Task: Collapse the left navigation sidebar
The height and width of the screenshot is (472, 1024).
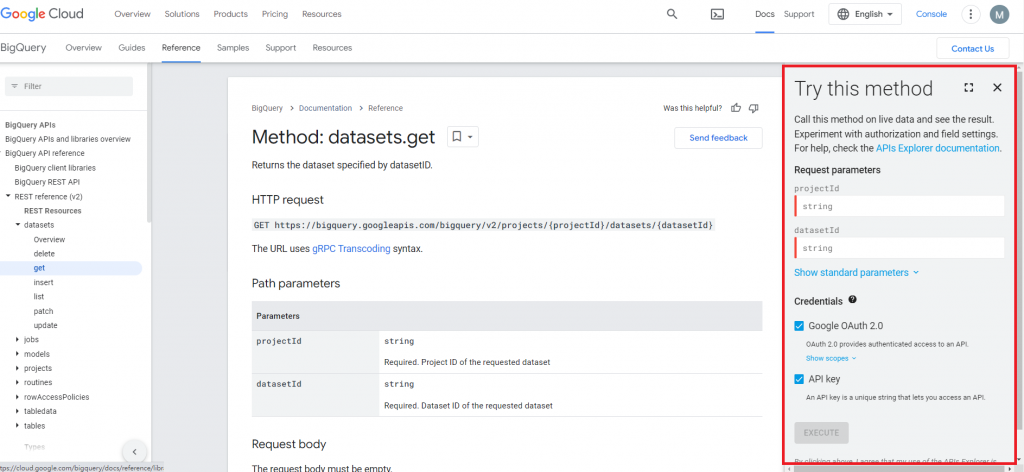Action: 135,452
